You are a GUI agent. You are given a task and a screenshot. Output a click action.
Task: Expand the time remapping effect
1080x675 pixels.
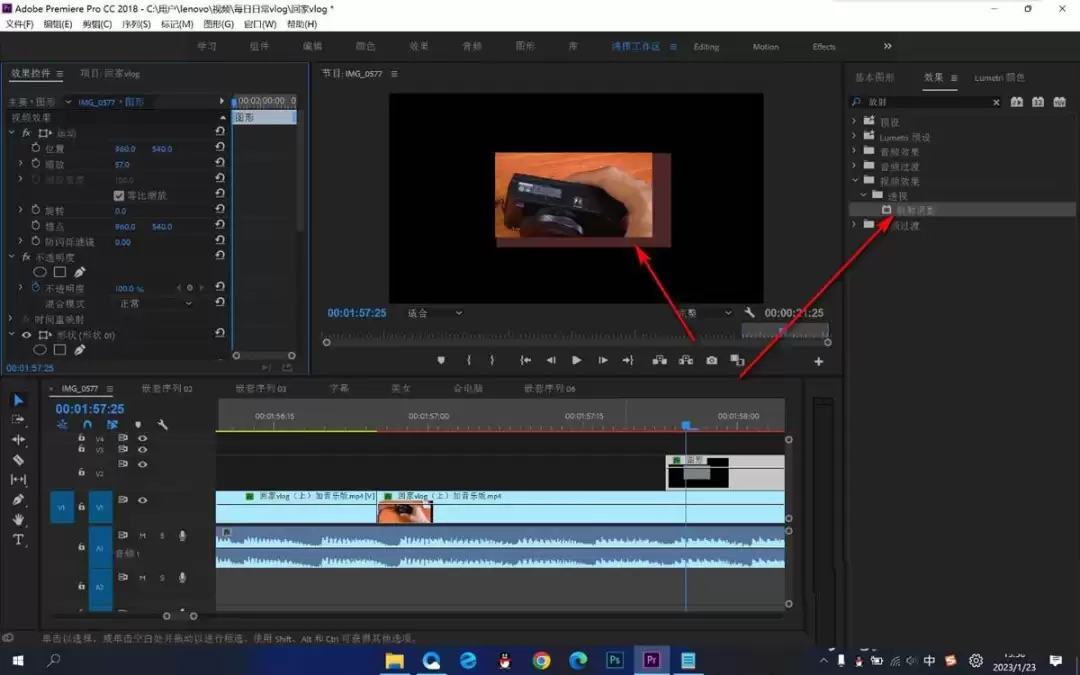[x=10, y=319]
